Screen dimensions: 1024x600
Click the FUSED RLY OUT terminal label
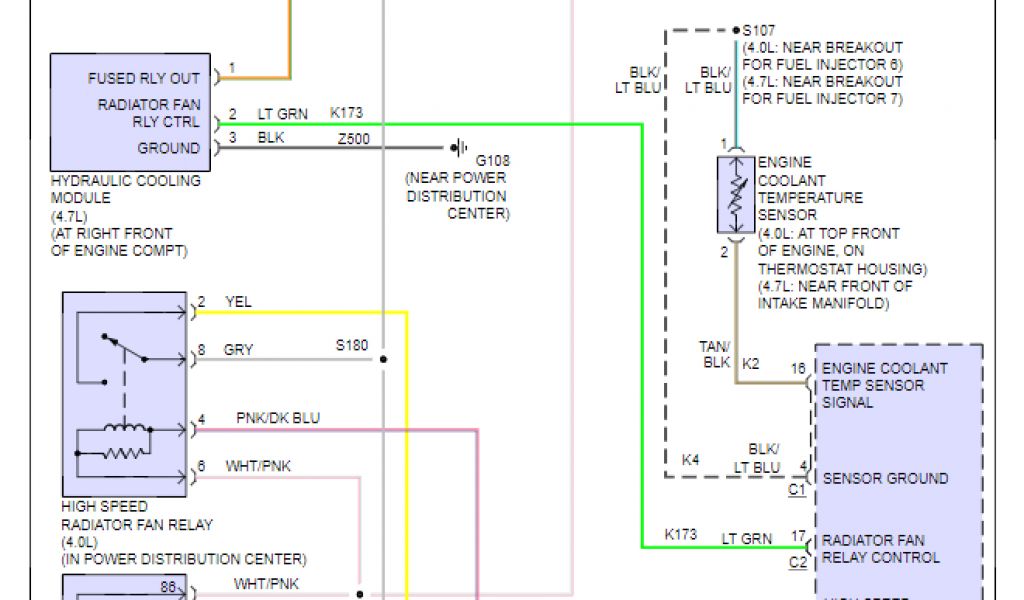click(x=143, y=78)
